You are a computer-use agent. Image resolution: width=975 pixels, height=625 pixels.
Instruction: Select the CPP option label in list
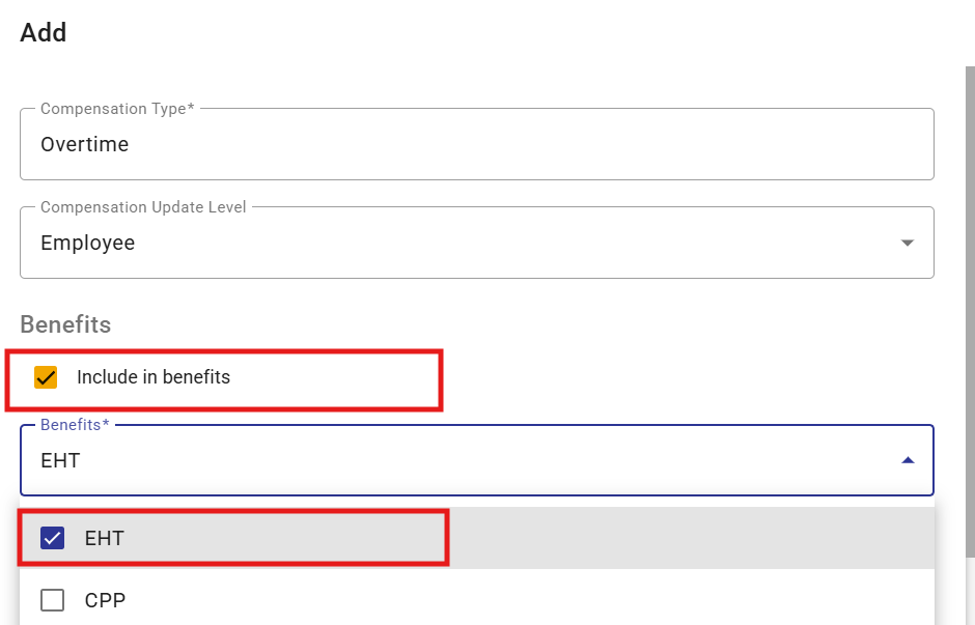click(x=105, y=600)
